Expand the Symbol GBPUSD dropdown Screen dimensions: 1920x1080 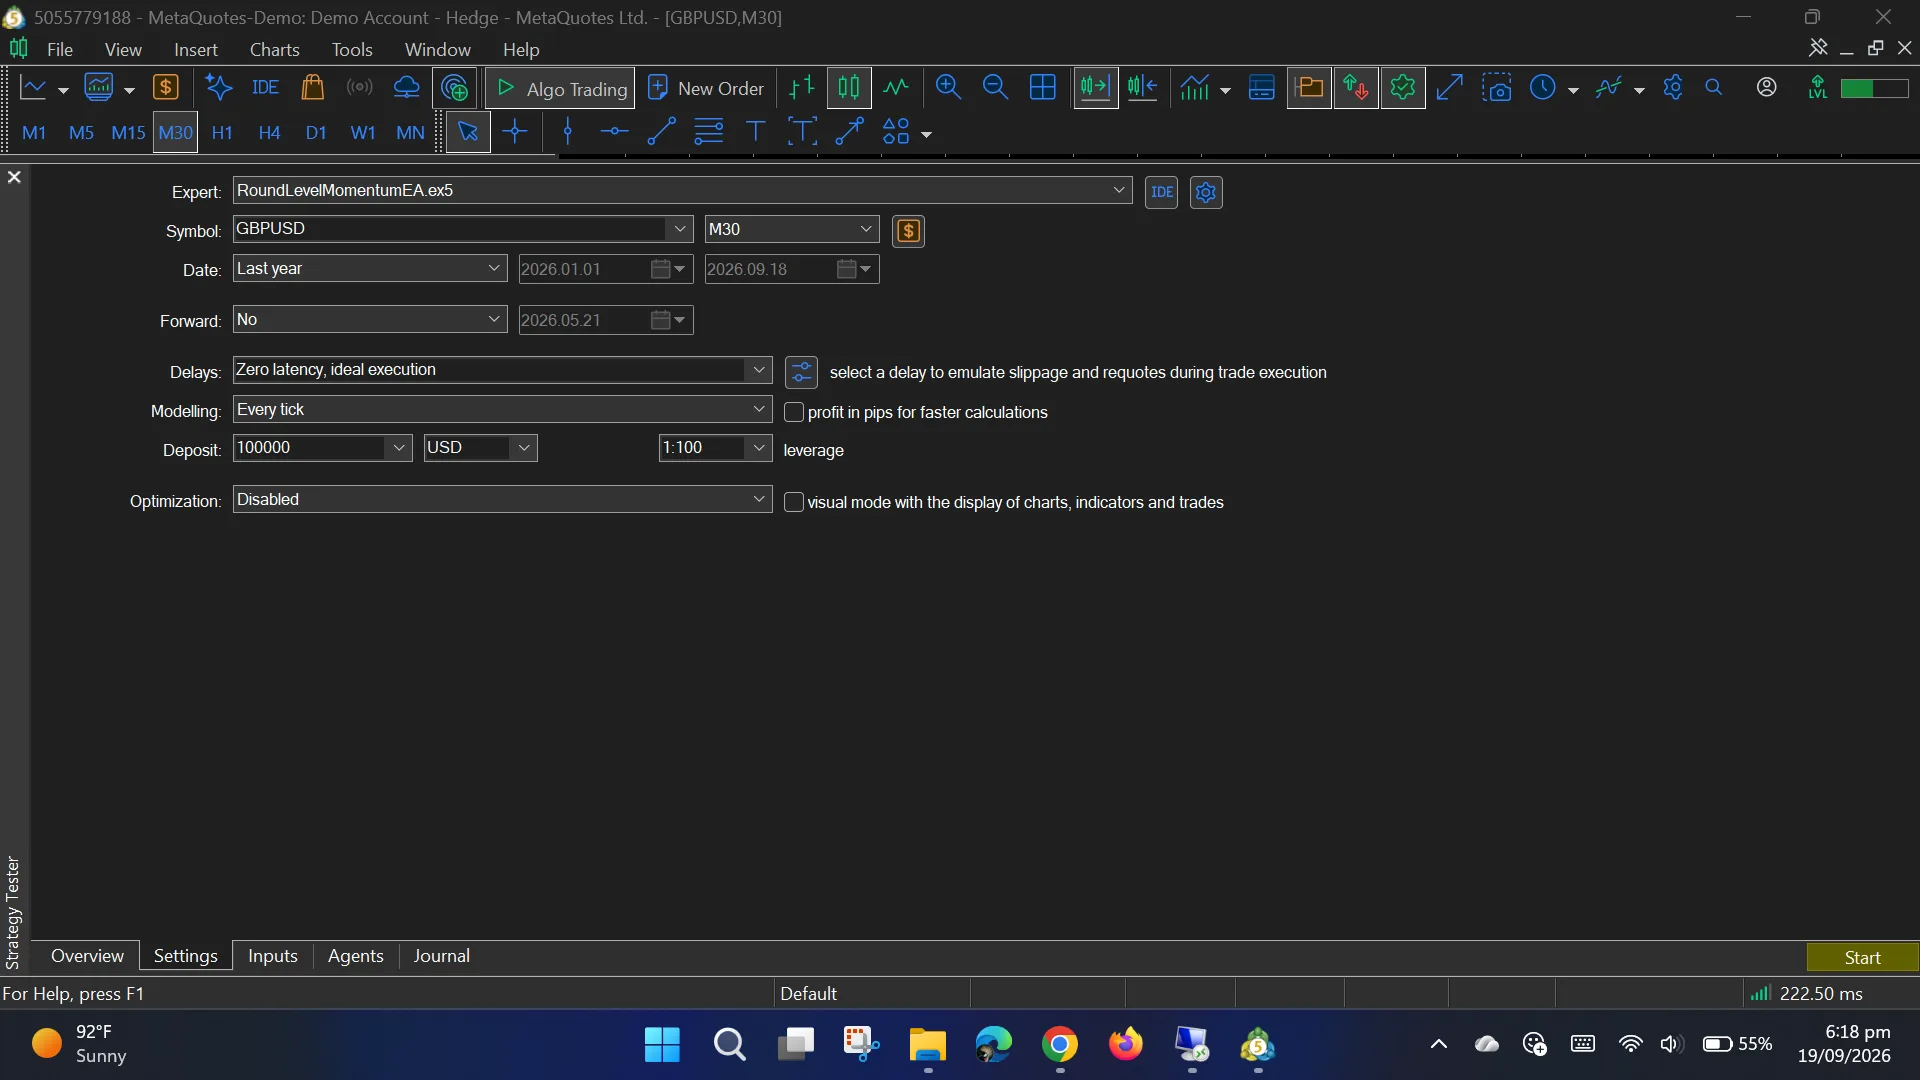680,229
